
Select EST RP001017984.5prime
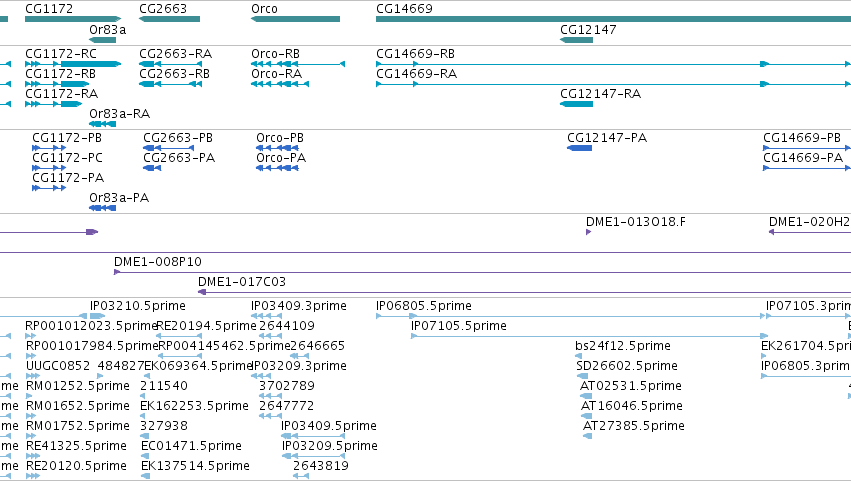[91, 346]
